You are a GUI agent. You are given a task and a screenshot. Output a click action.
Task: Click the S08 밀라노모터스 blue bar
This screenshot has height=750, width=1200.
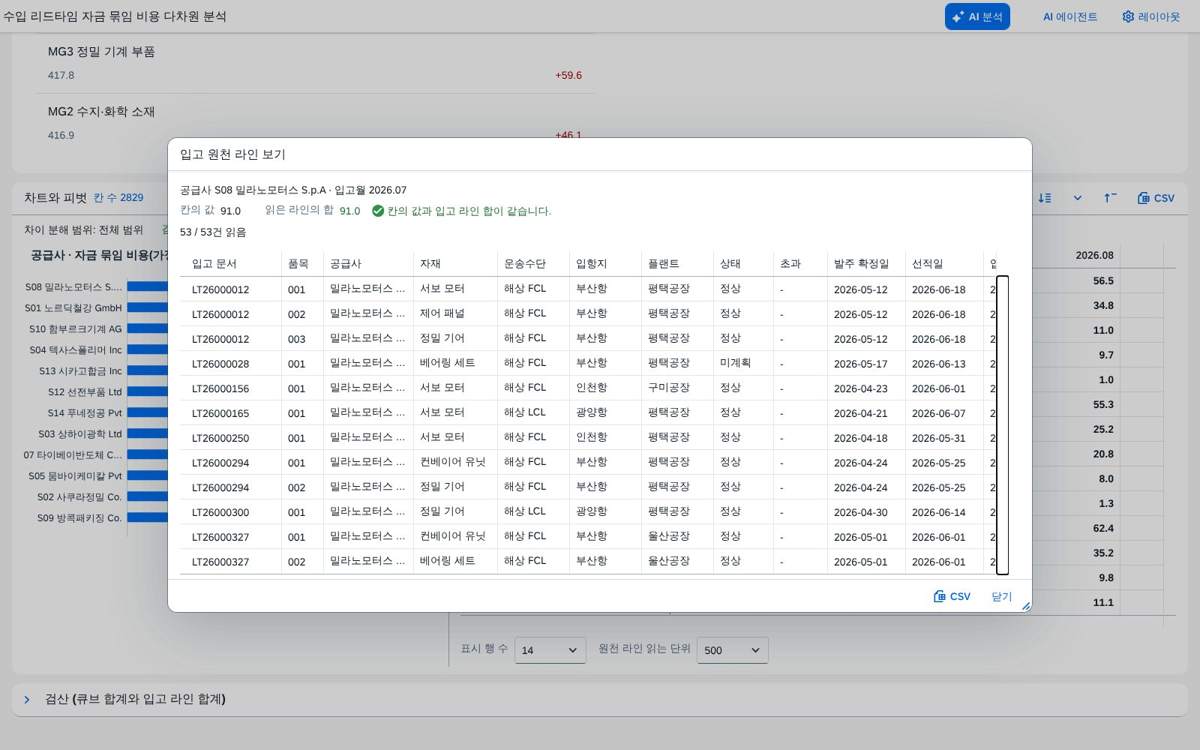(x=147, y=287)
